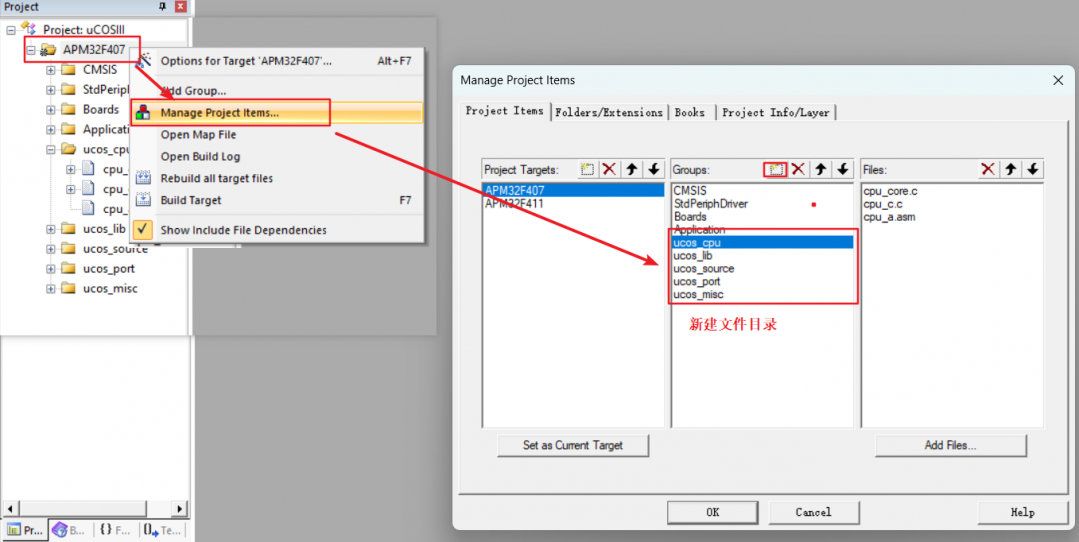Pin the Project panel with pushpin icon
Viewport: 1079px width, 542px height.
[x=163, y=6]
